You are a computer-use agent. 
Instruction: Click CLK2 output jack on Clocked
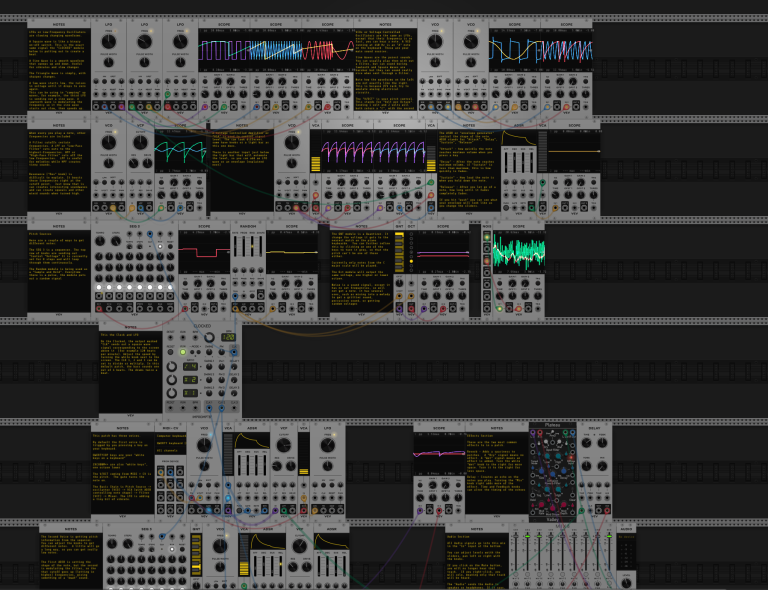pyautogui.click(x=222, y=408)
